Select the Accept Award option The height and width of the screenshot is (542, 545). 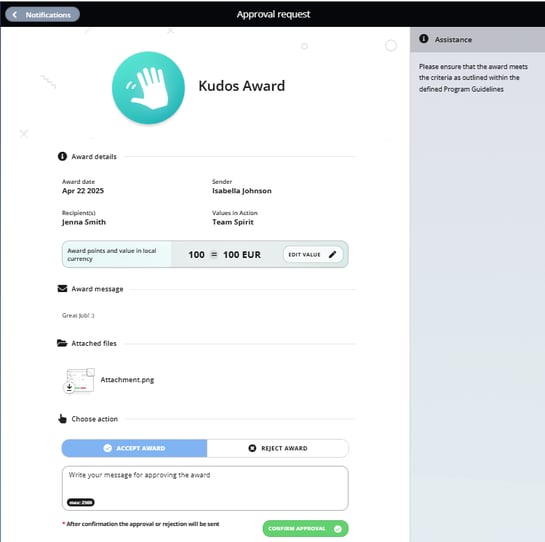134,448
